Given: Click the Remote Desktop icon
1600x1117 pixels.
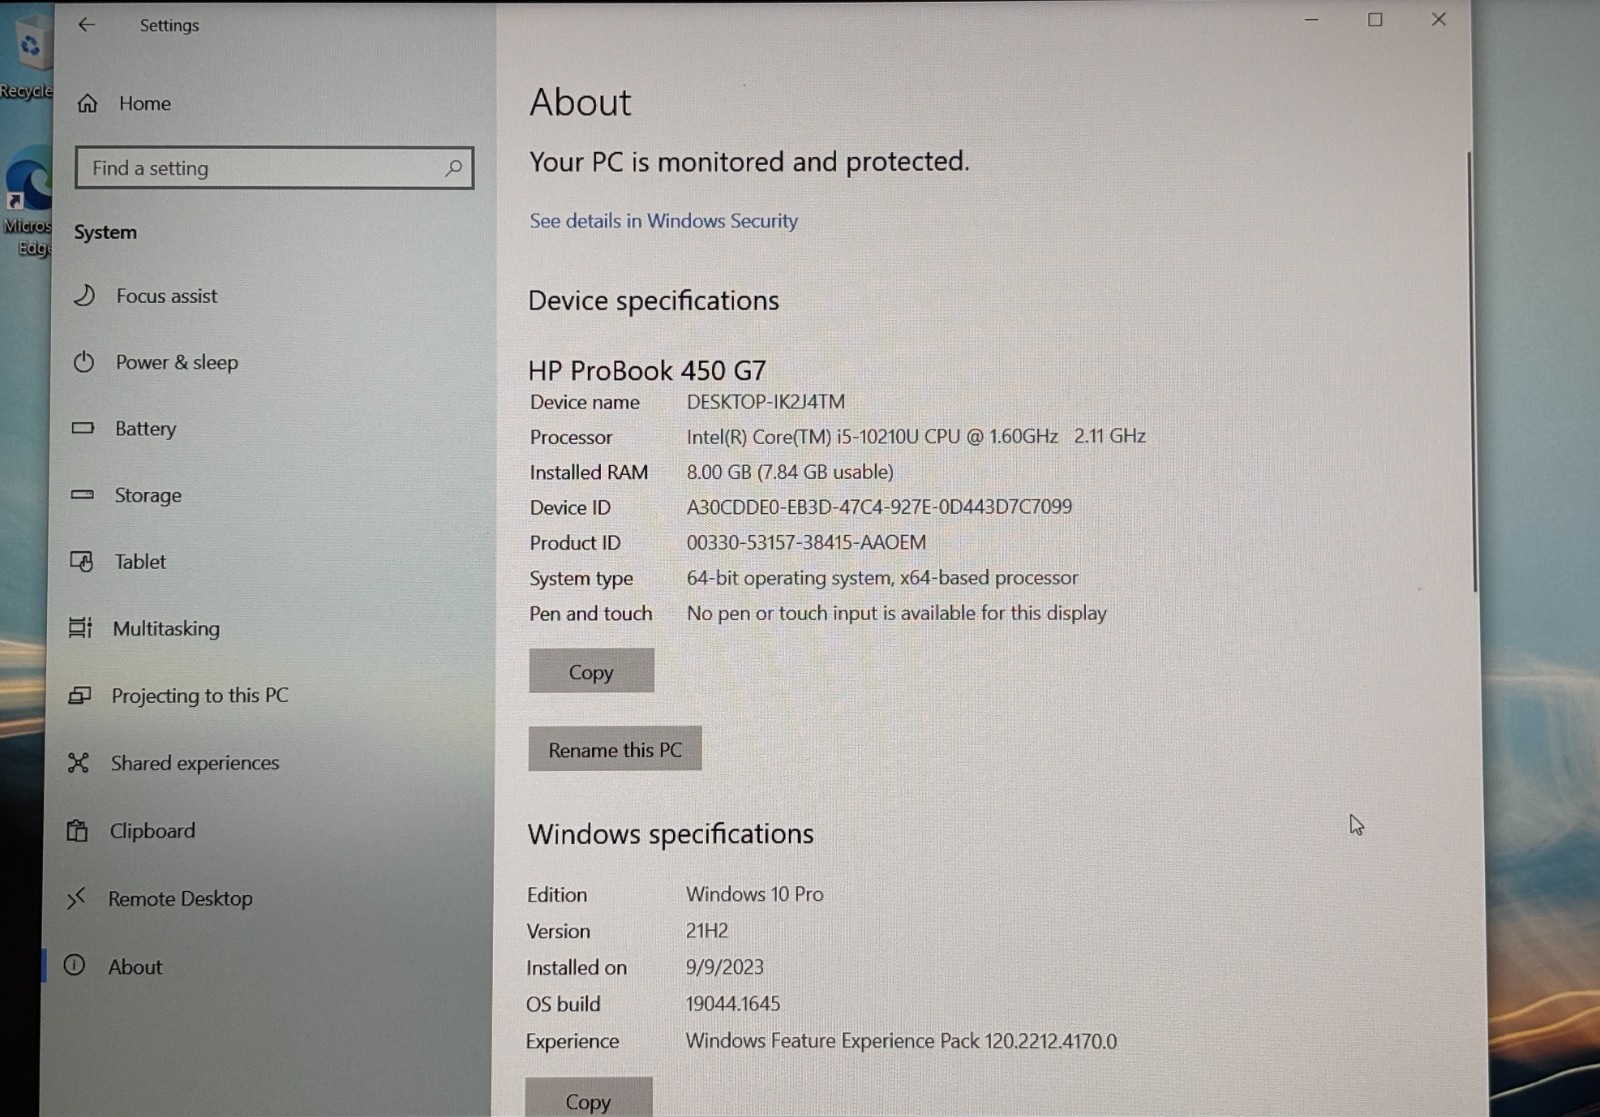Looking at the screenshot, I should tap(76, 898).
